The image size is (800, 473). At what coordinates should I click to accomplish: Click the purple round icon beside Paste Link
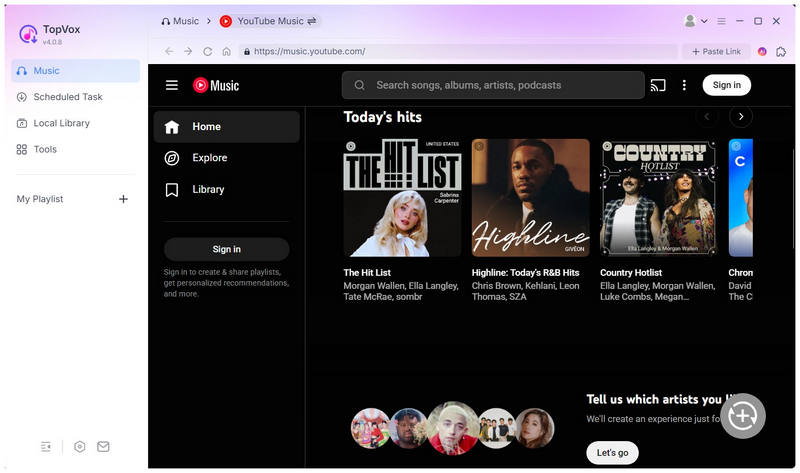(762, 52)
